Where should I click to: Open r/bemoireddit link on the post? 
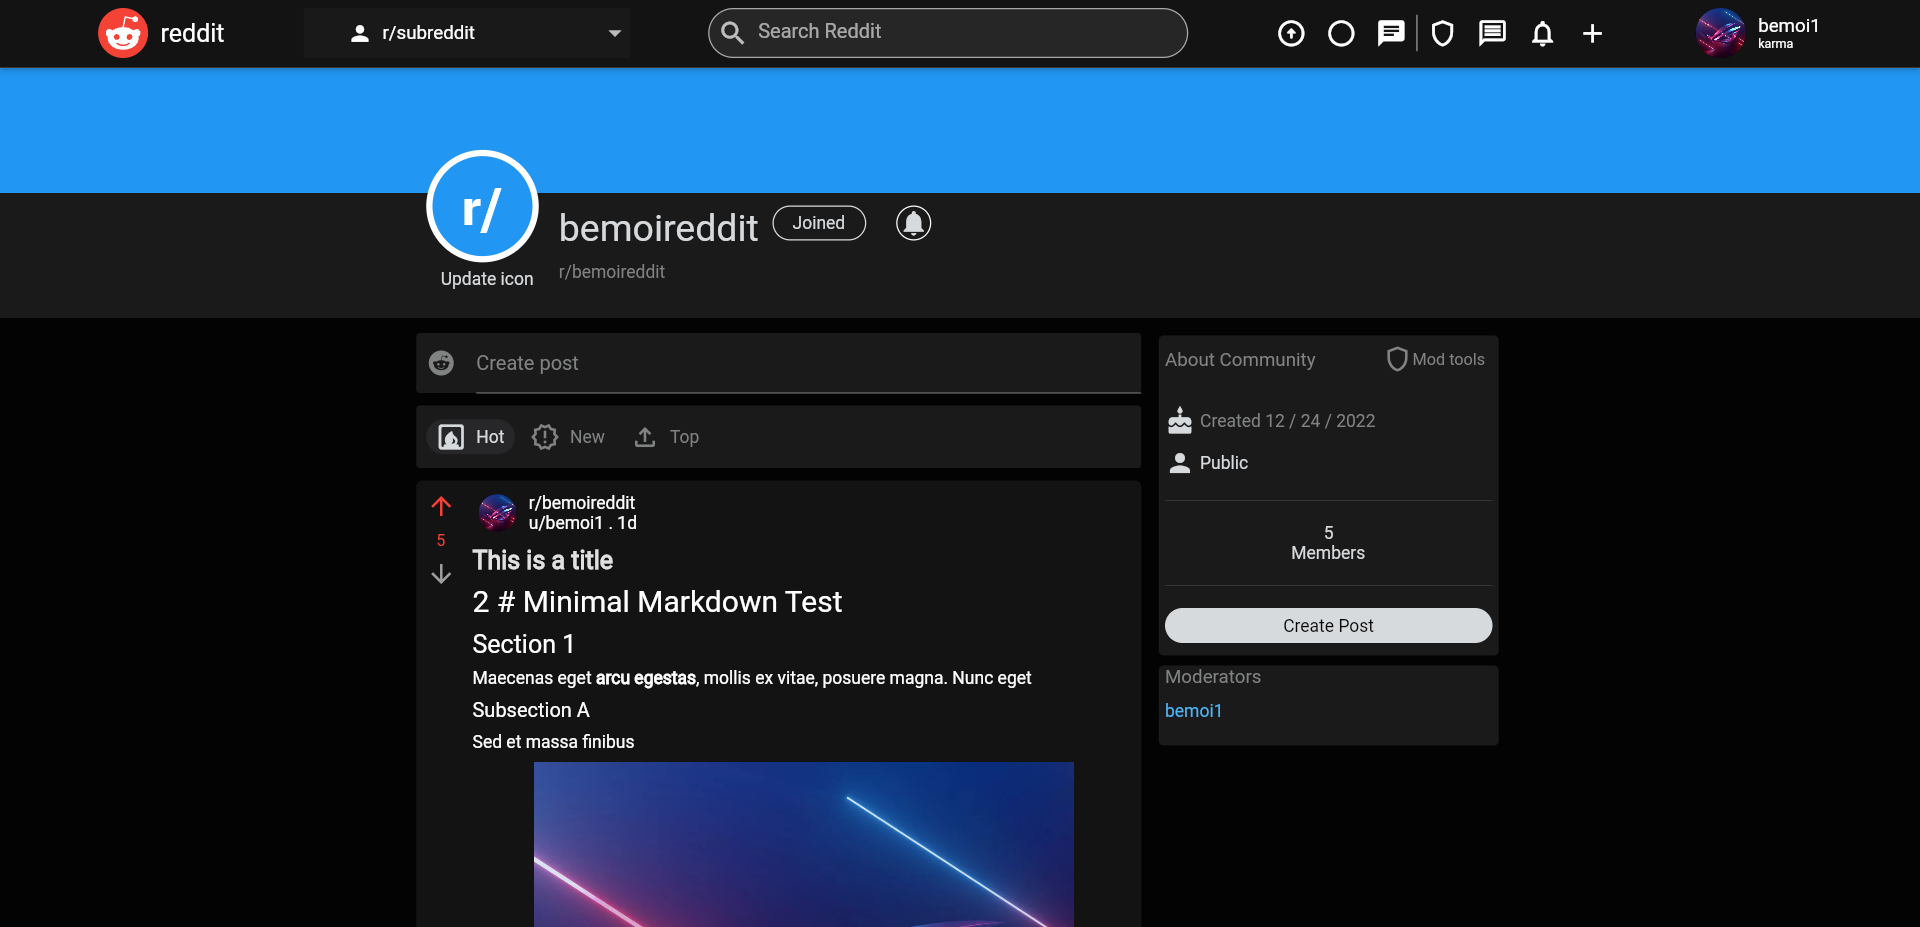pos(581,503)
